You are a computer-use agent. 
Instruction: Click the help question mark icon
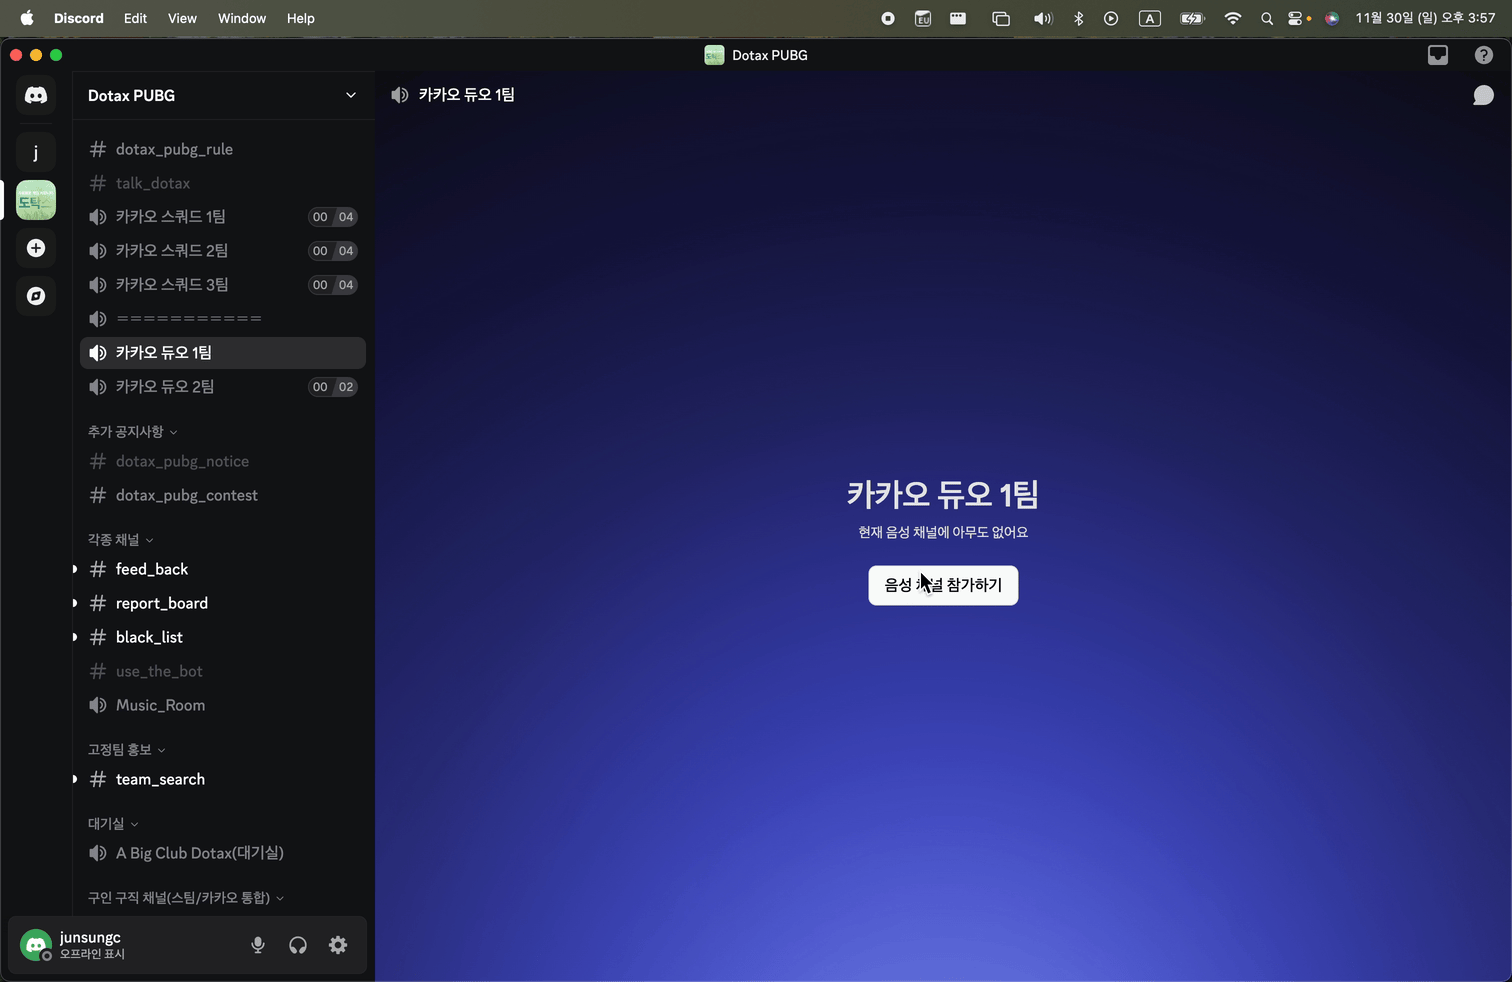pyautogui.click(x=1483, y=55)
